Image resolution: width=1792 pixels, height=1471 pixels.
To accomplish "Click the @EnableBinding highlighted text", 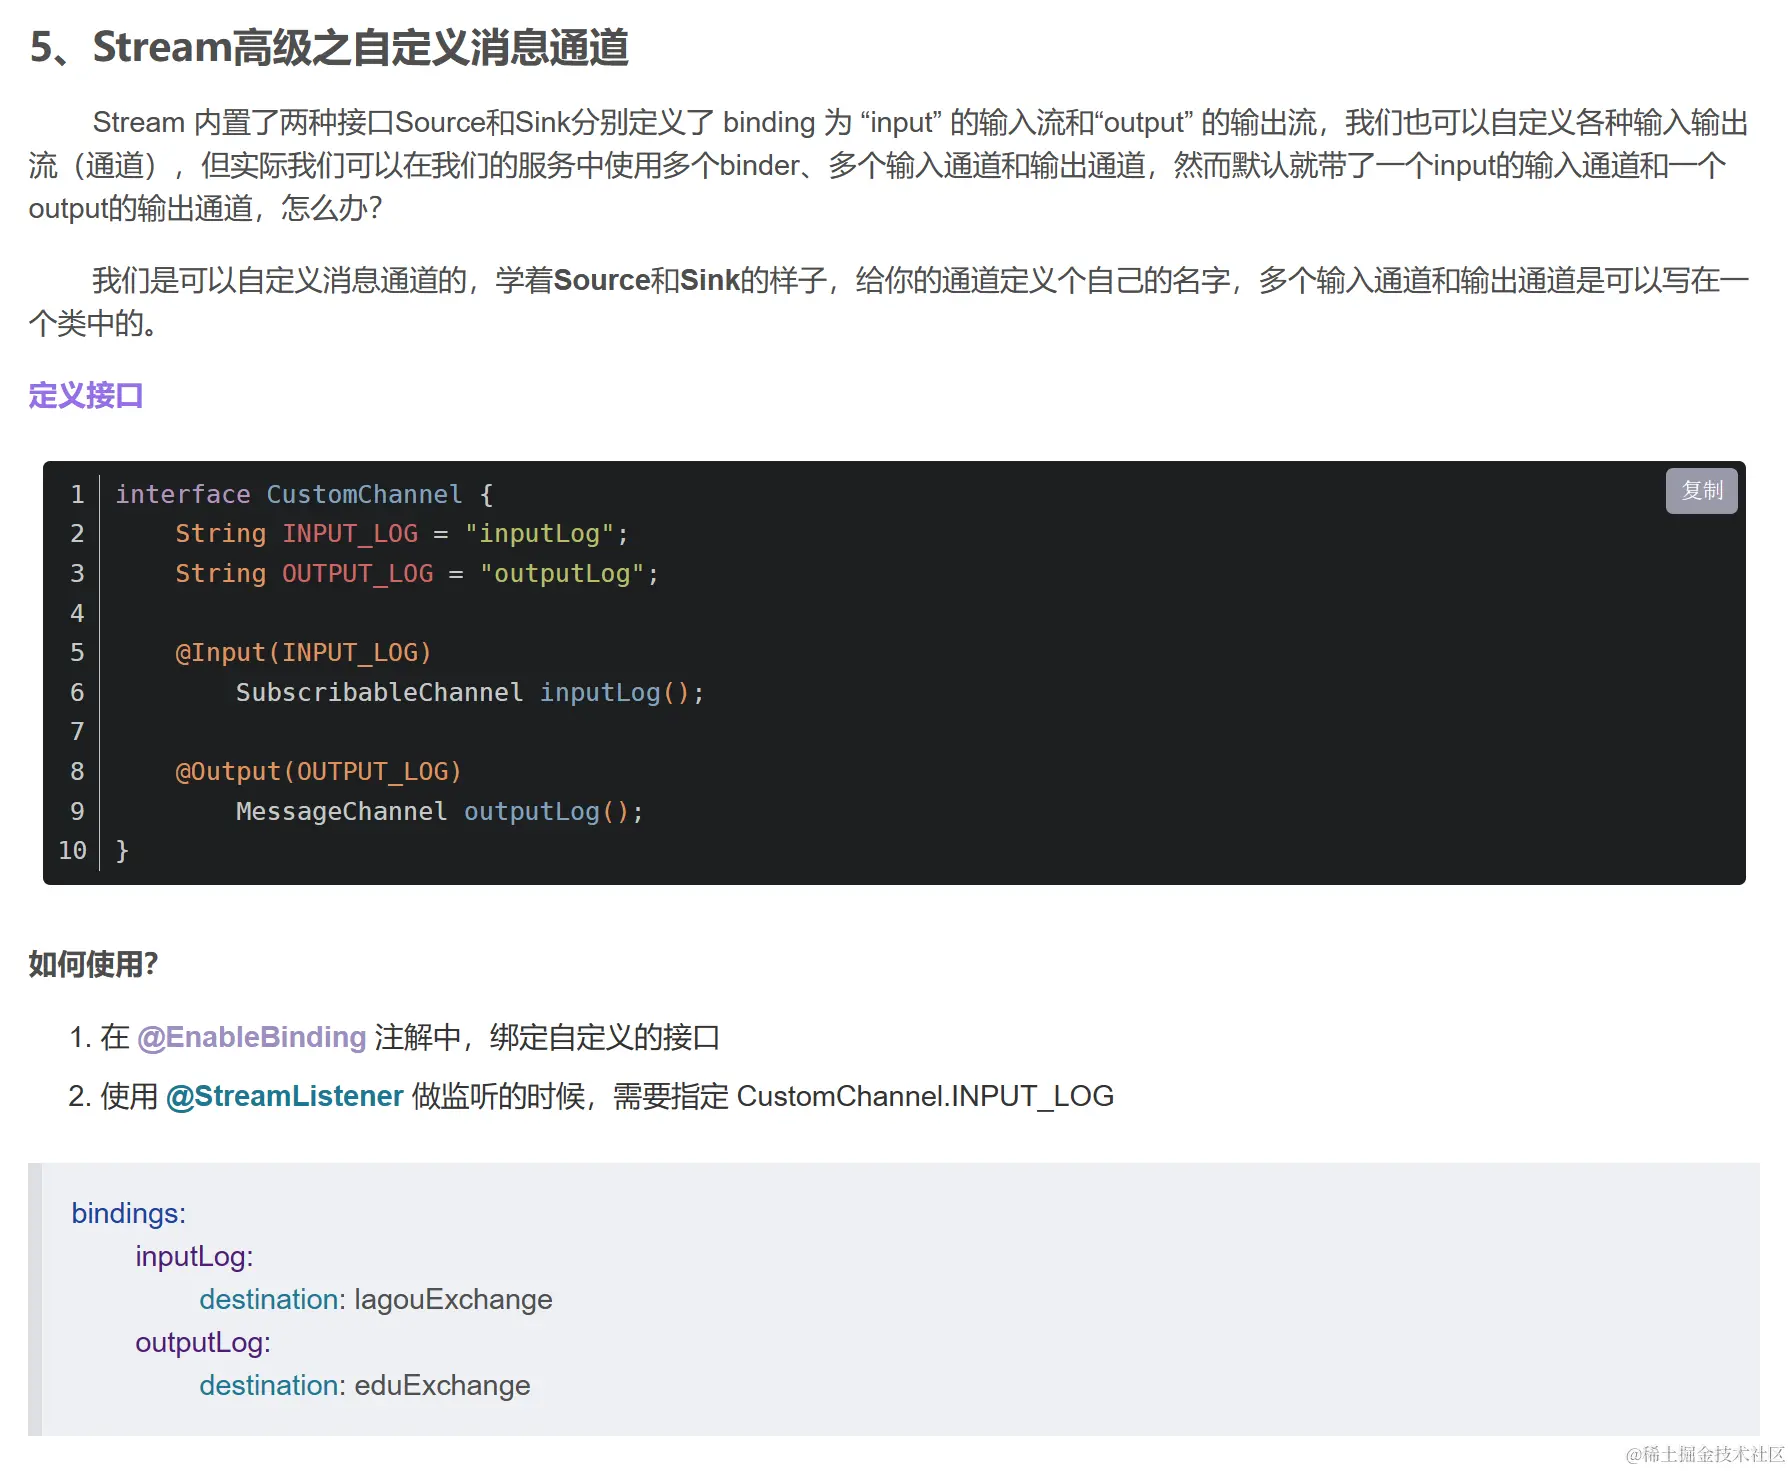I will click(x=251, y=1037).
